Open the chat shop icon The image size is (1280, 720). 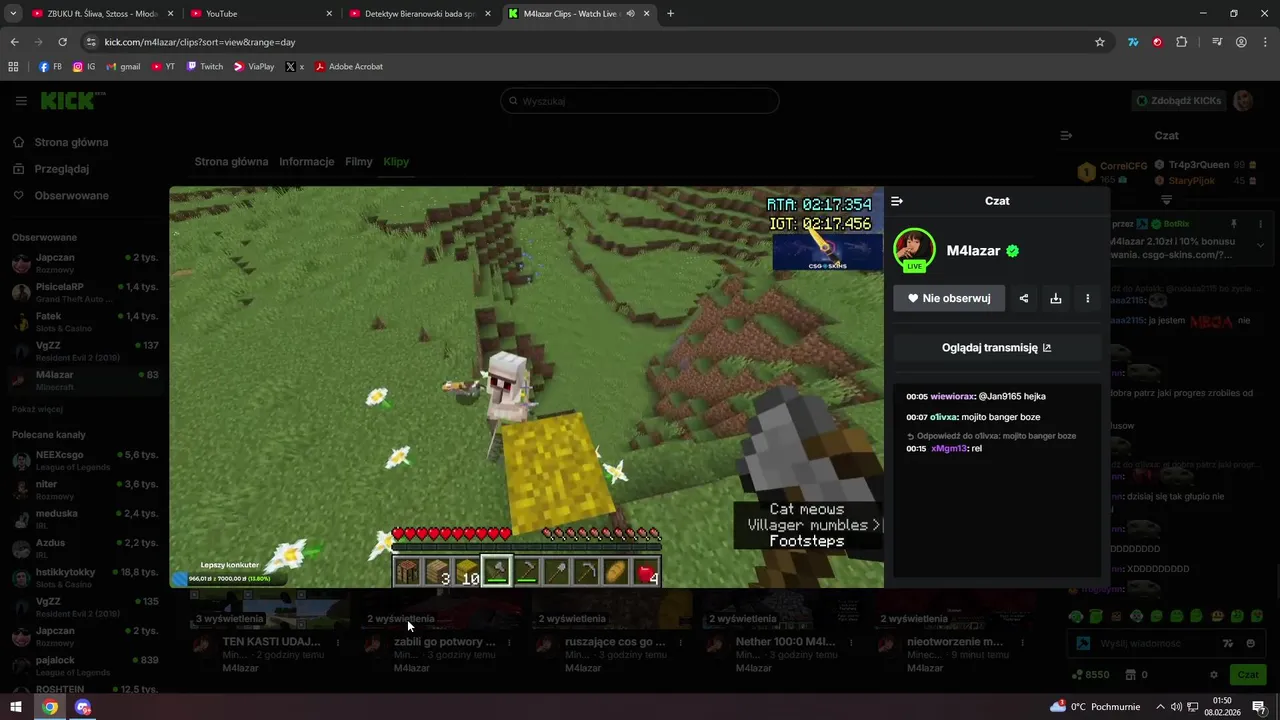click(x=1130, y=675)
